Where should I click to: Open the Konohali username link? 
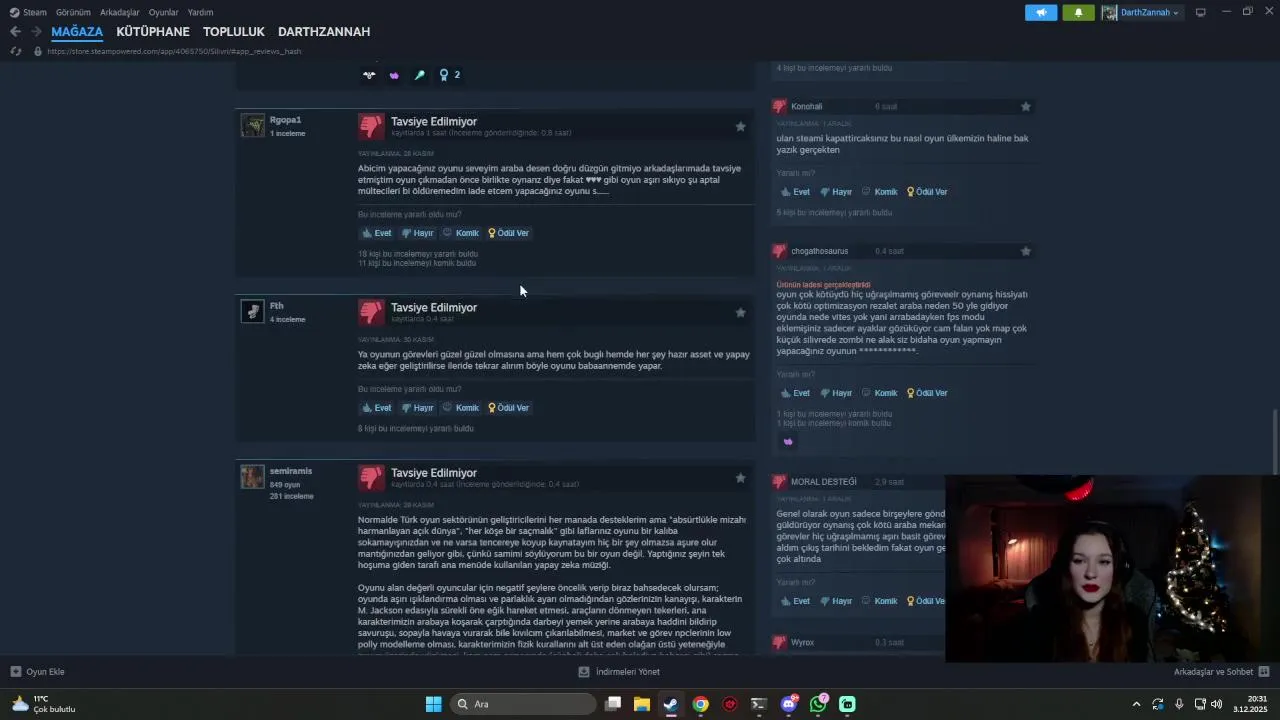pyautogui.click(x=807, y=106)
